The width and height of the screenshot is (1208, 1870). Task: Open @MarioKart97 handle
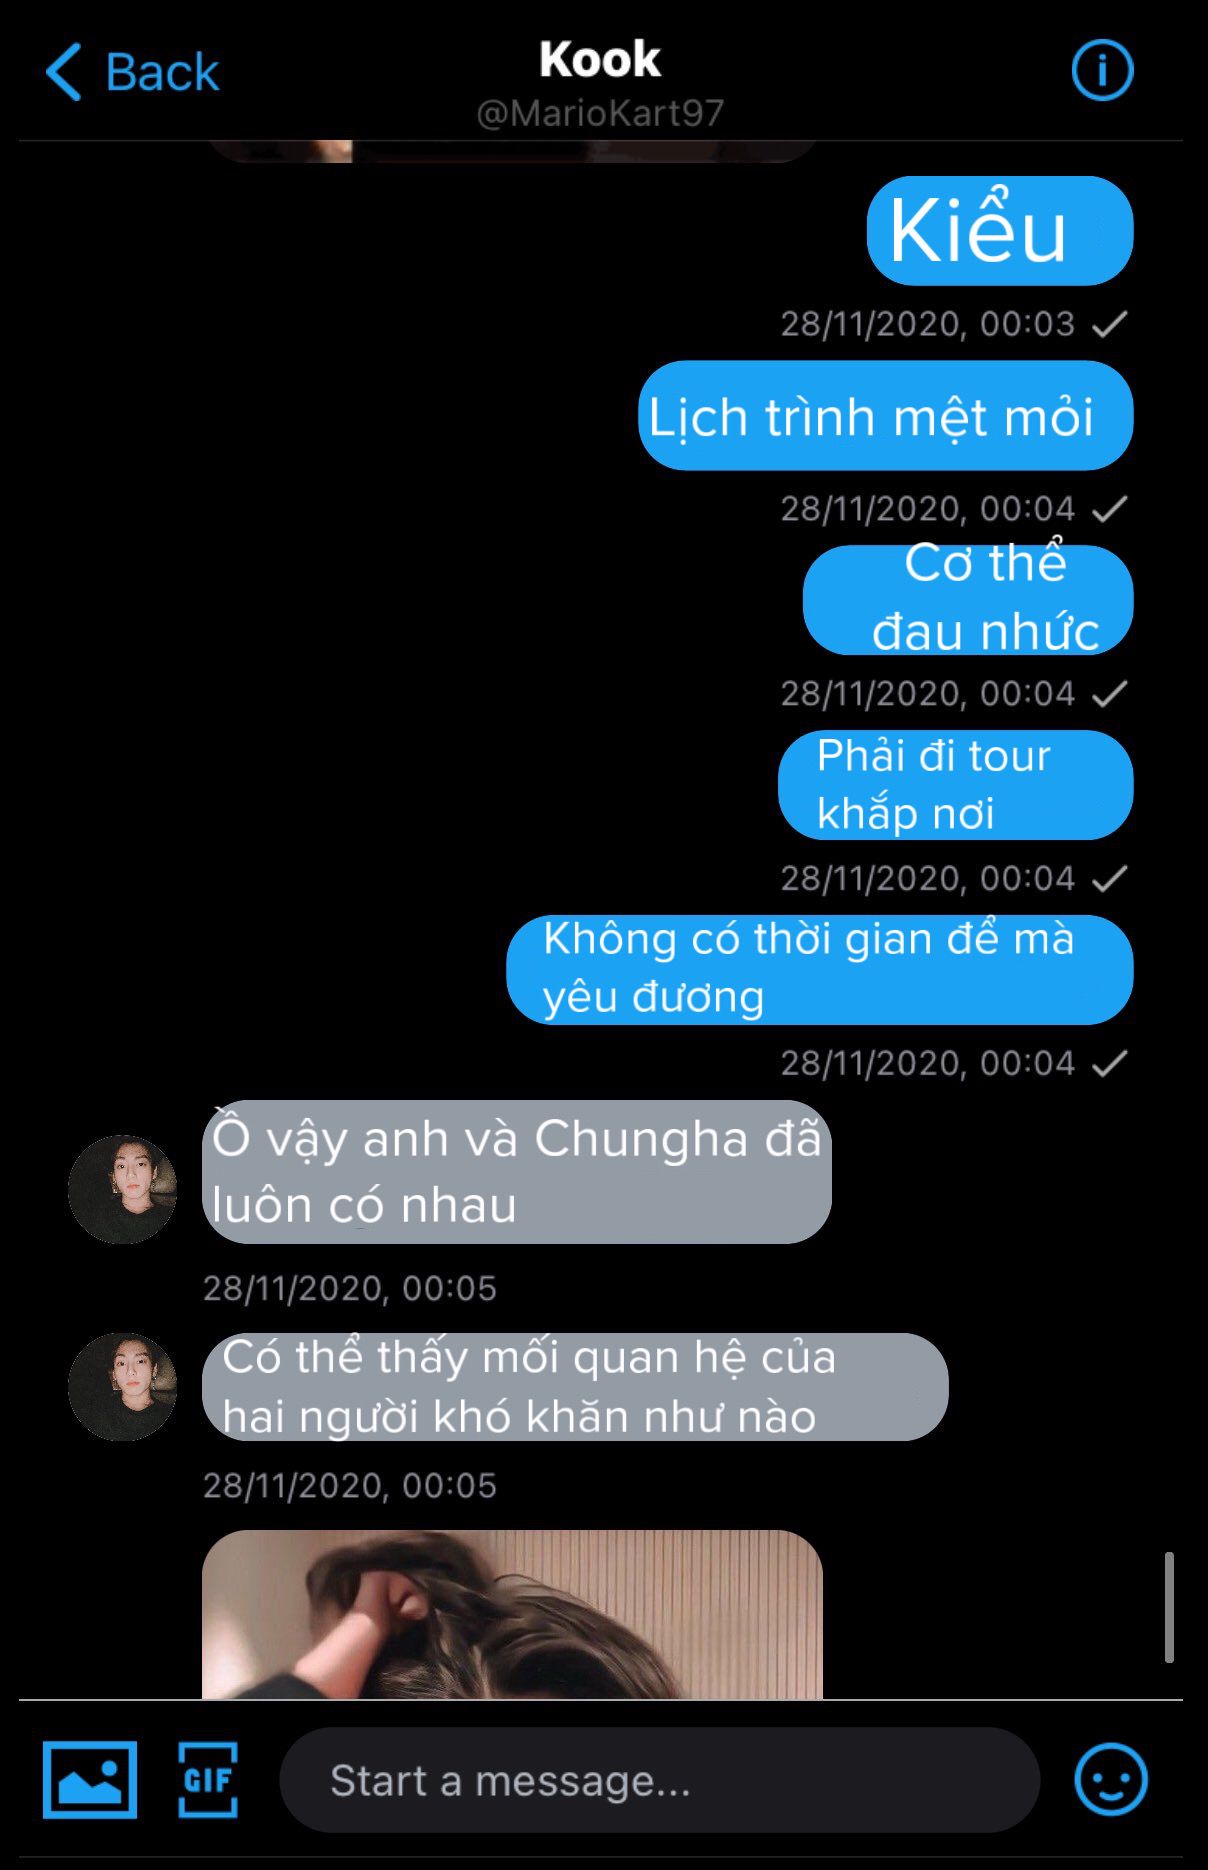tap(600, 113)
